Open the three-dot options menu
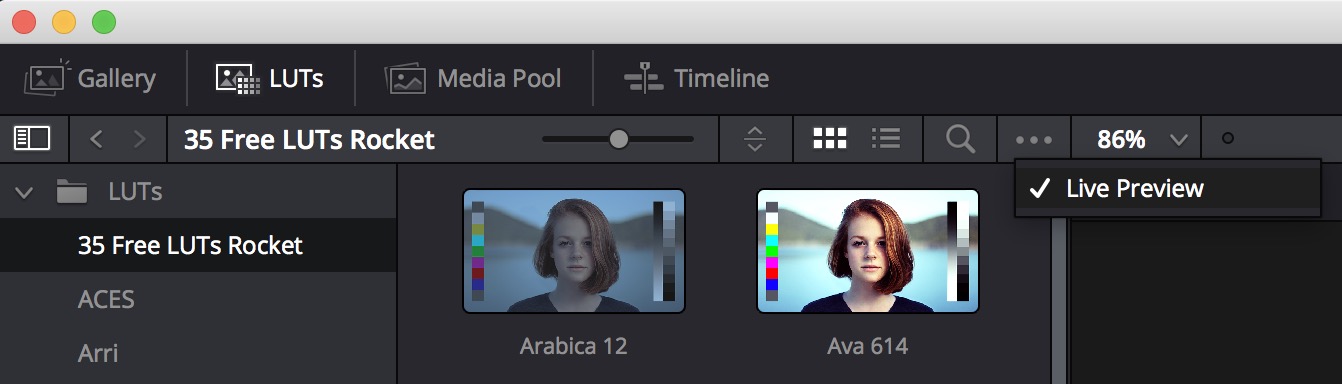 click(1033, 139)
